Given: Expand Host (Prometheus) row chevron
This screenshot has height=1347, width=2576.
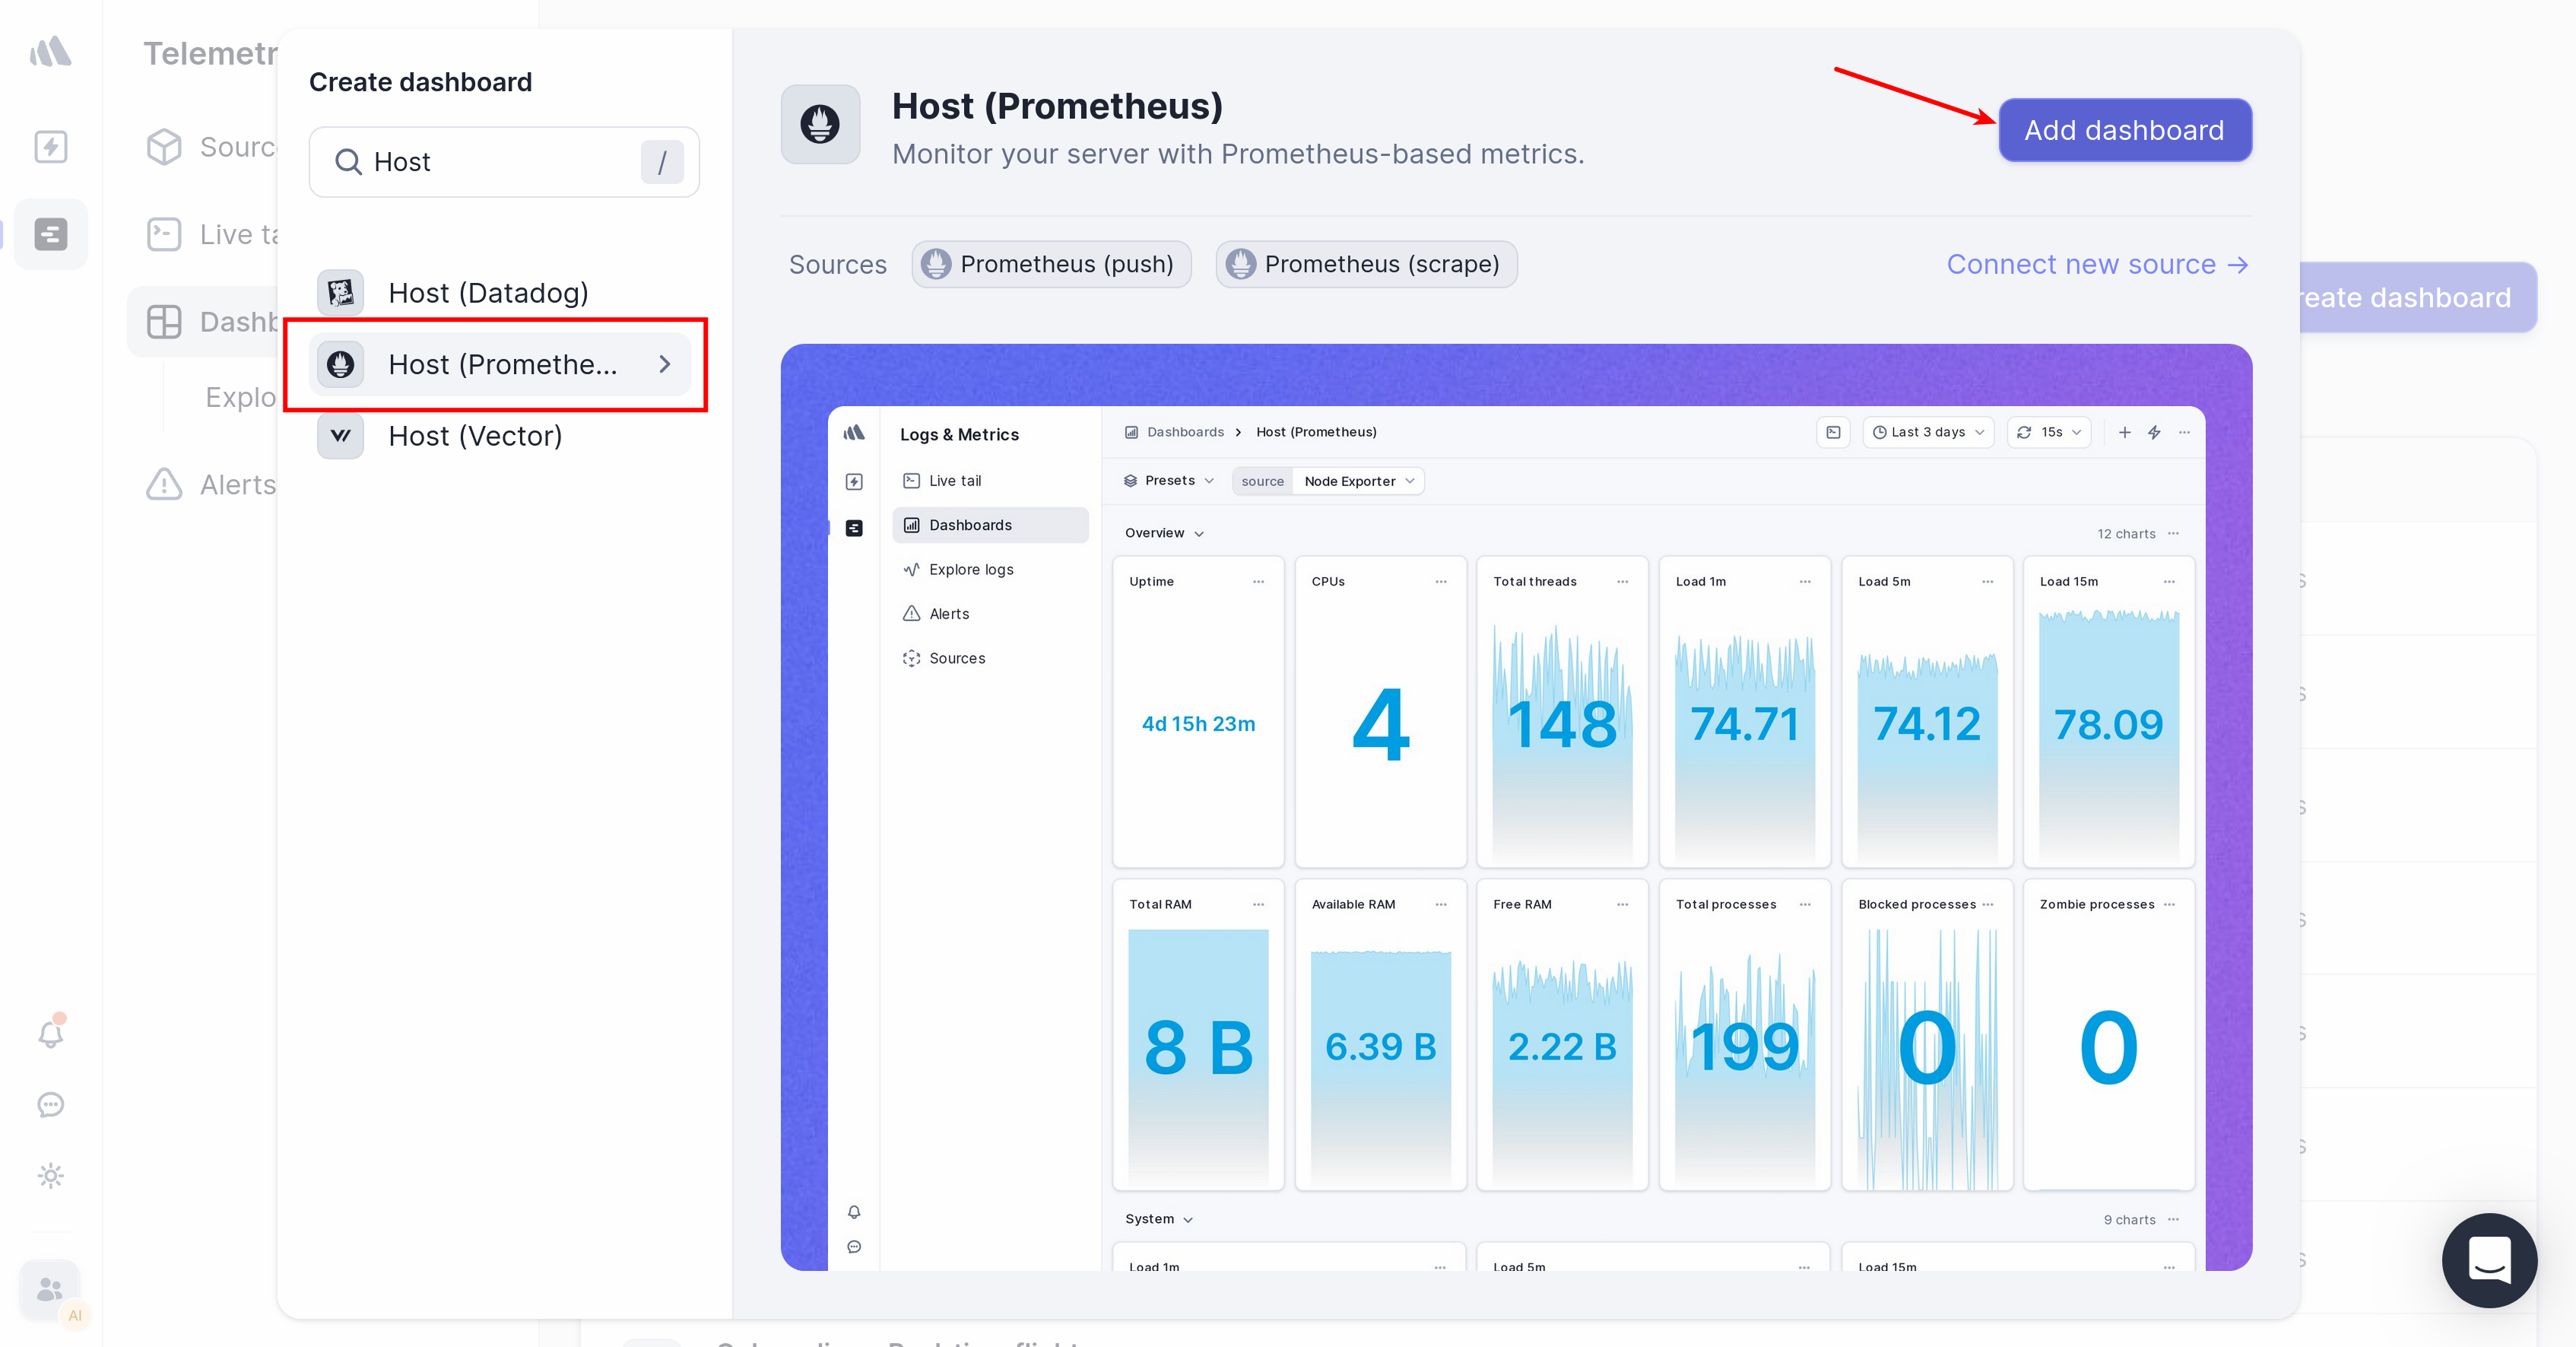Looking at the screenshot, I should pyautogui.click(x=664, y=364).
